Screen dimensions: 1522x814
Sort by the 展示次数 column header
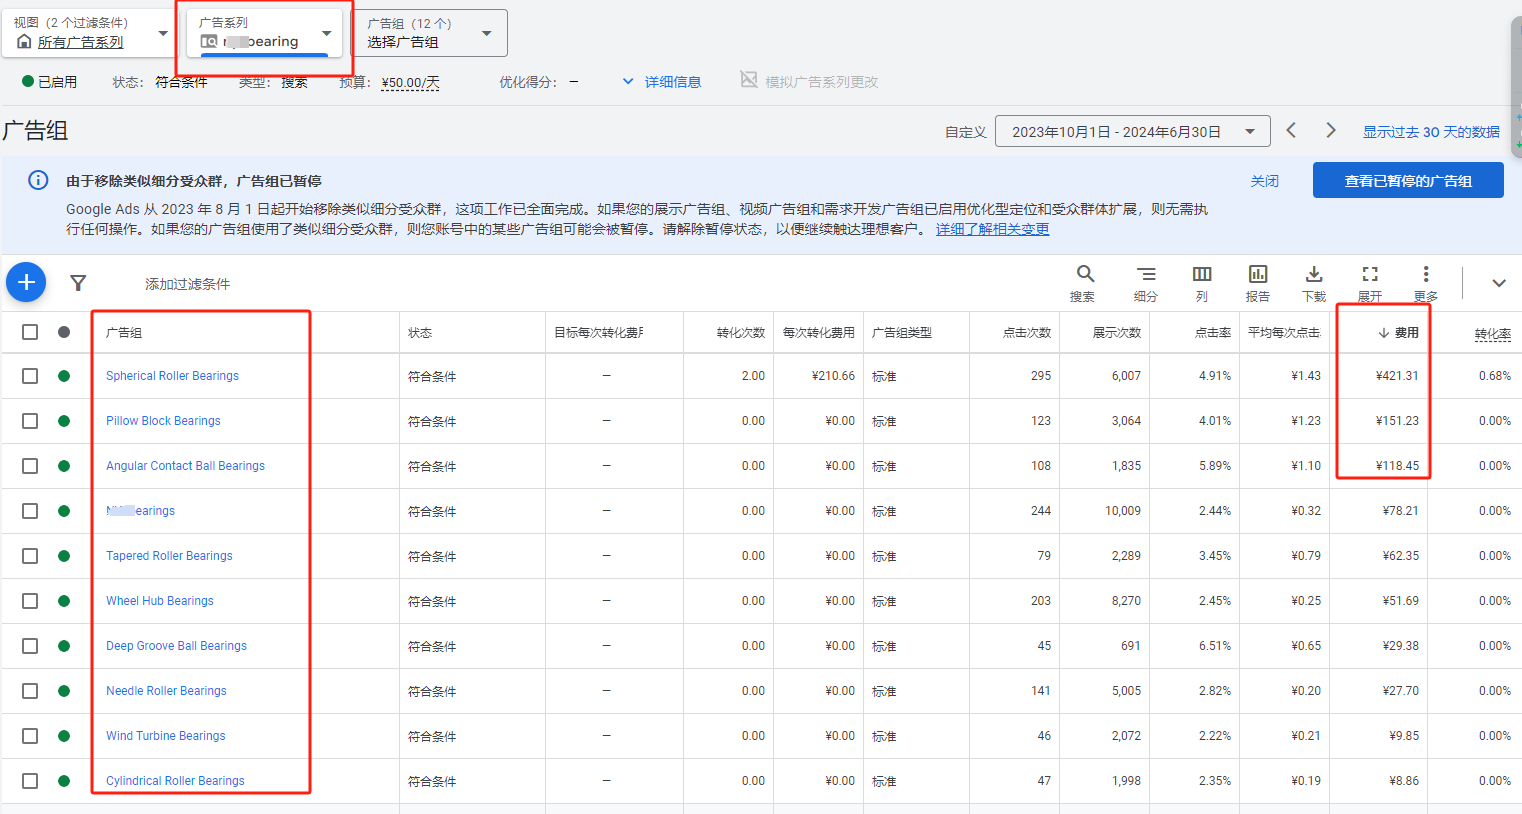point(1117,333)
